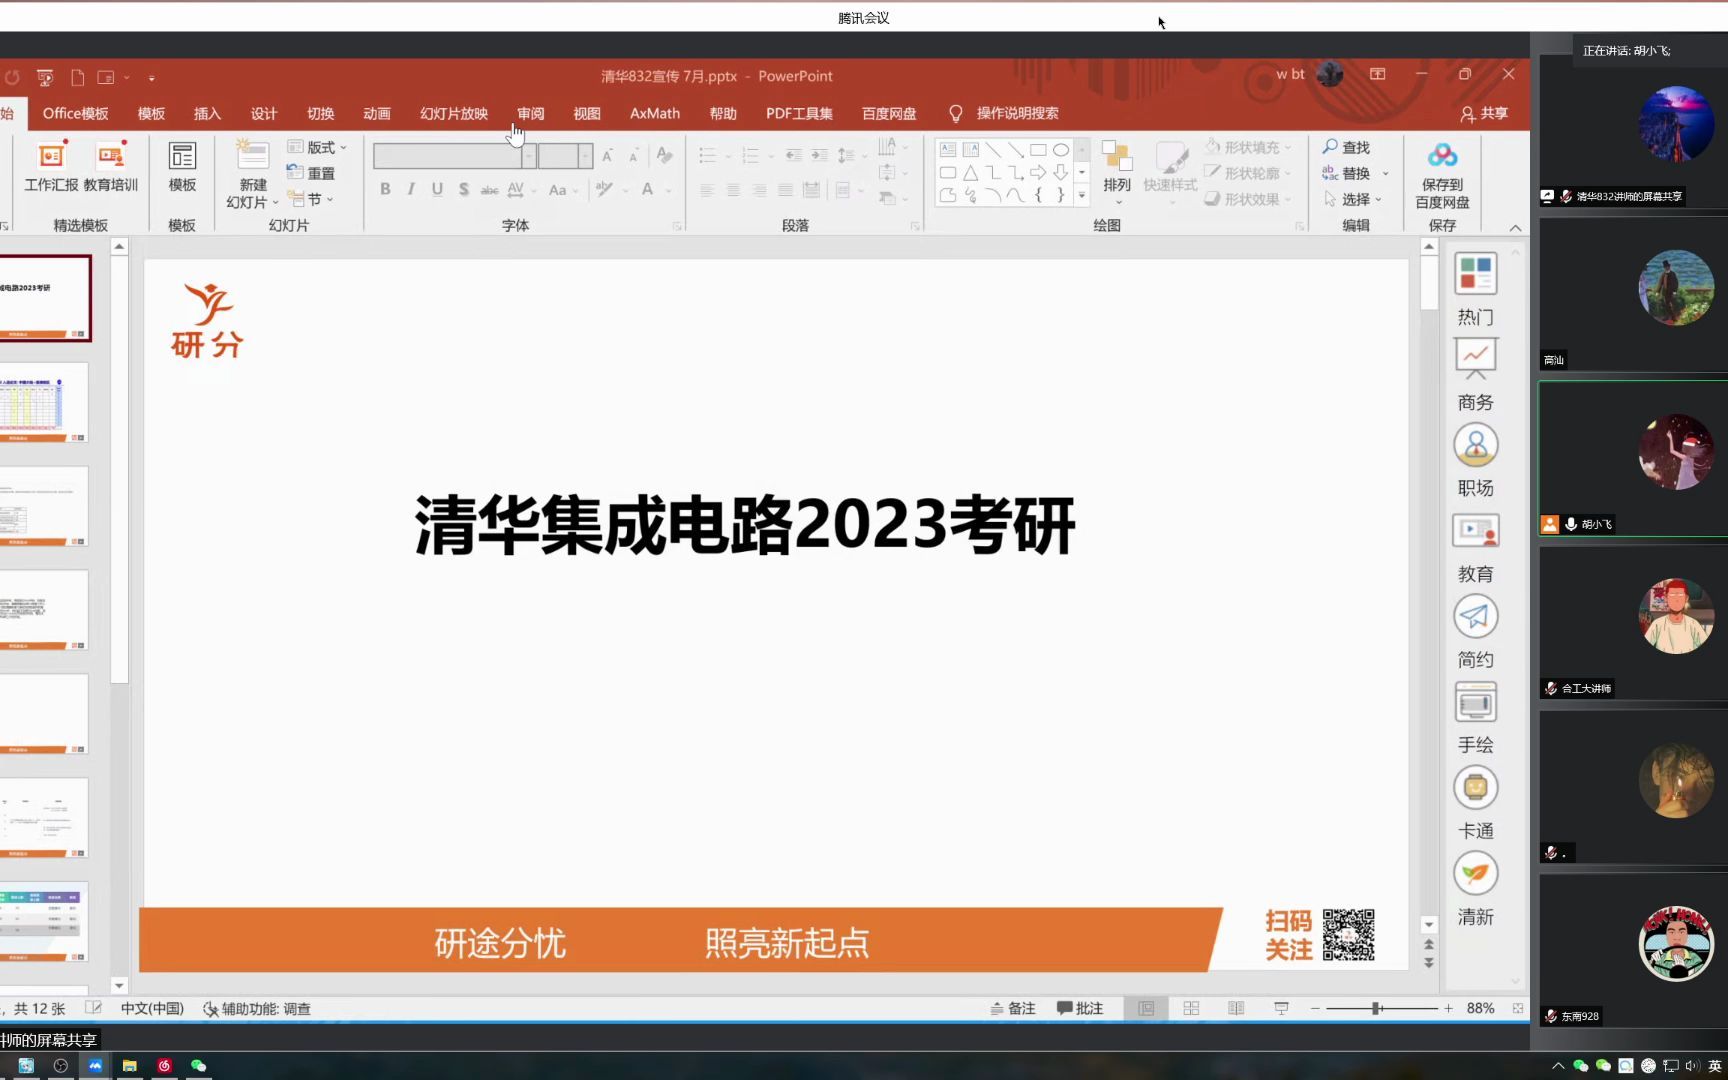Click the new document icon in title bar
The height and width of the screenshot is (1080, 1728).
(x=77, y=77)
